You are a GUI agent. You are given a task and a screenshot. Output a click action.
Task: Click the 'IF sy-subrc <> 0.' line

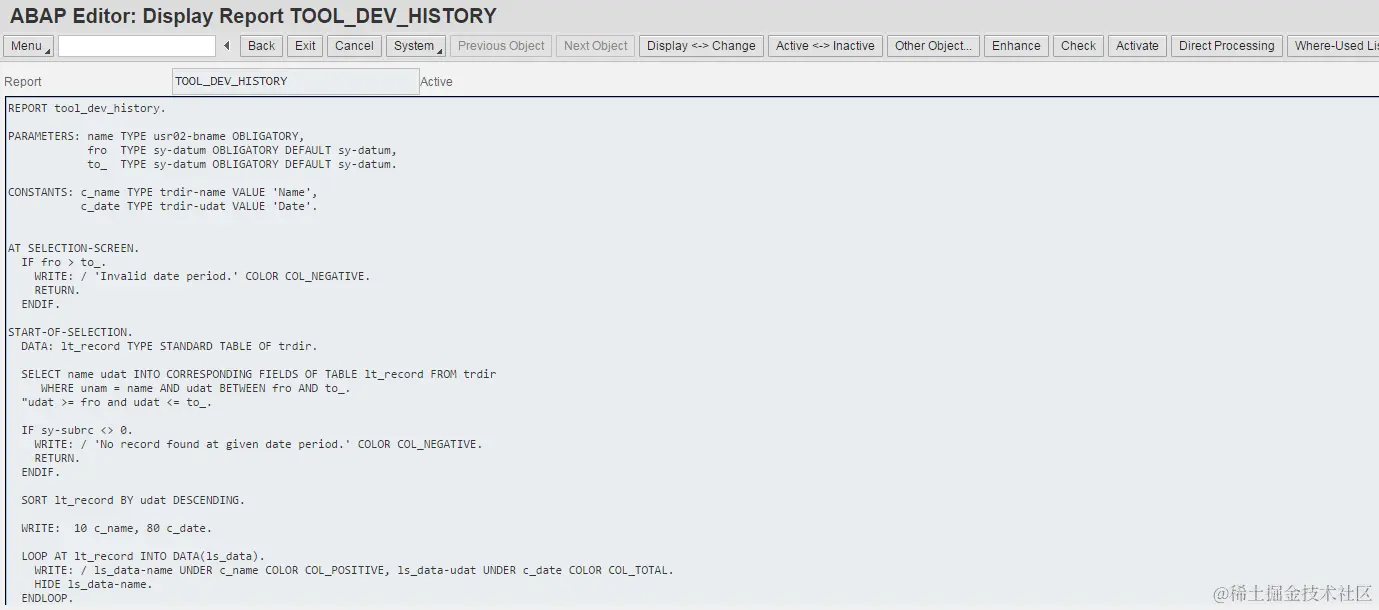(77, 430)
